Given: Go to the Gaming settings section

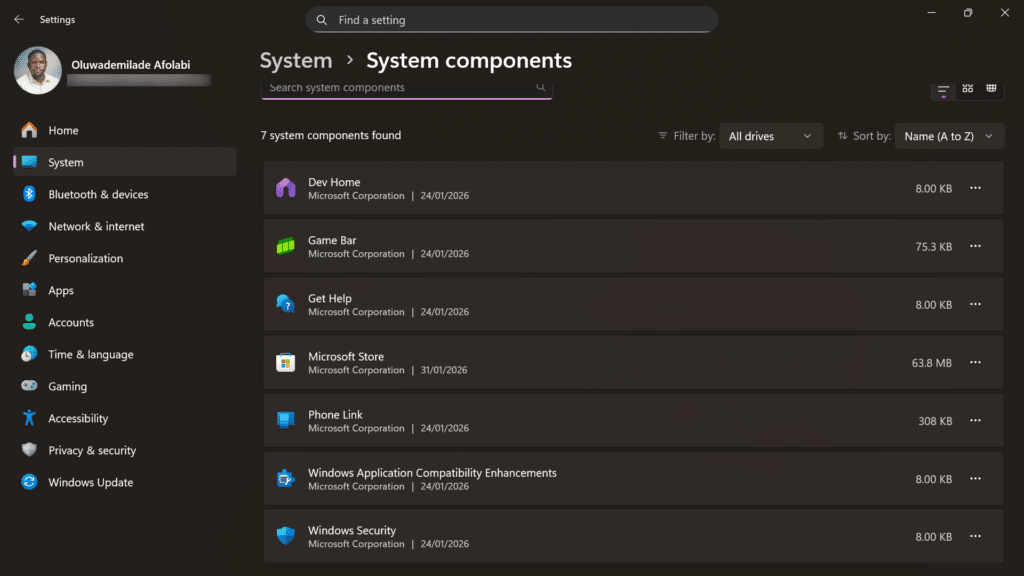Looking at the screenshot, I should point(65,386).
